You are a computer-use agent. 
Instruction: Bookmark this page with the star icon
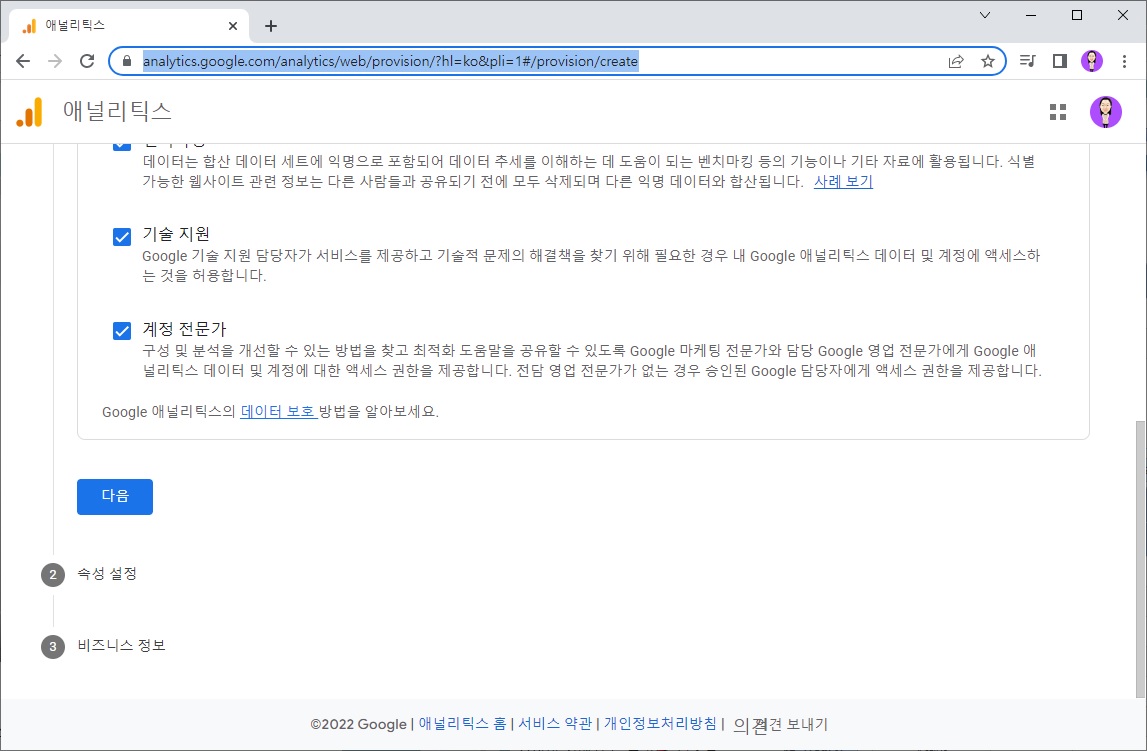coord(988,61)
